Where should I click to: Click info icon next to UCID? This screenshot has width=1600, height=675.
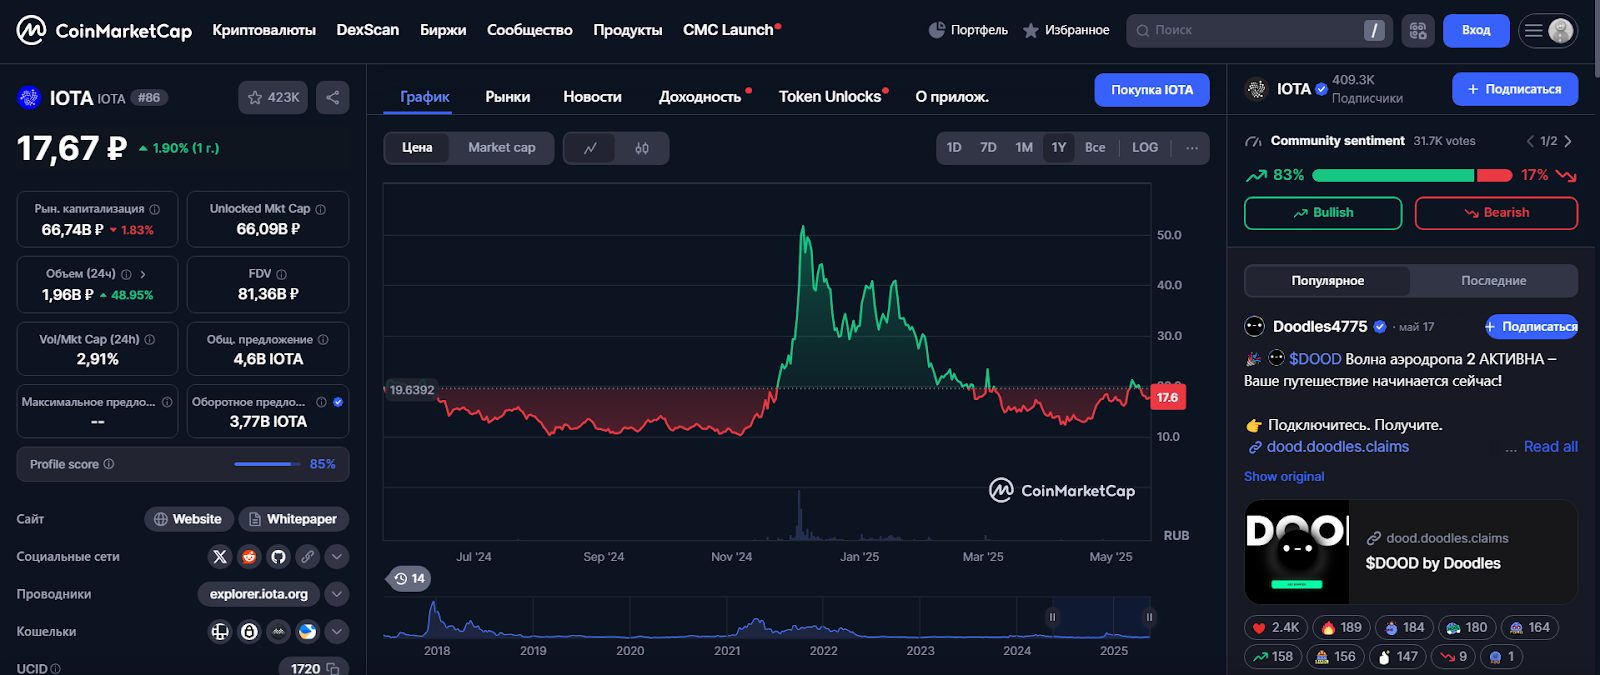click(x=55, y=669)
